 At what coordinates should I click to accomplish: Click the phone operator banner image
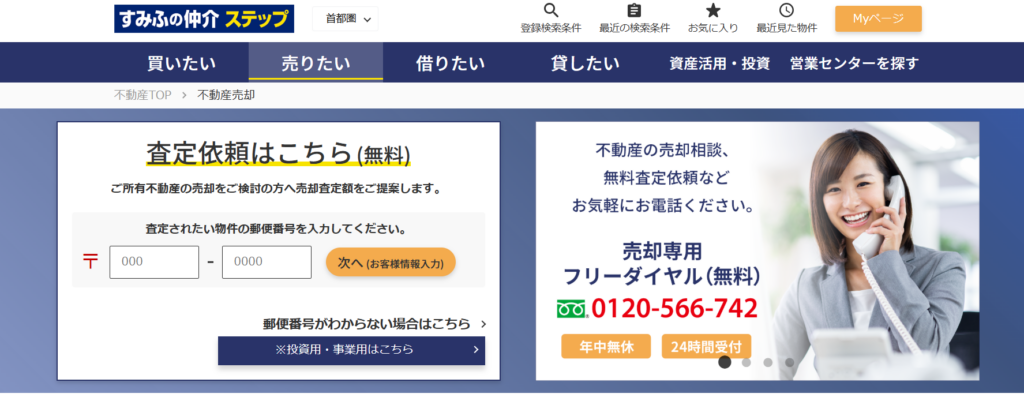click(758, 251)
